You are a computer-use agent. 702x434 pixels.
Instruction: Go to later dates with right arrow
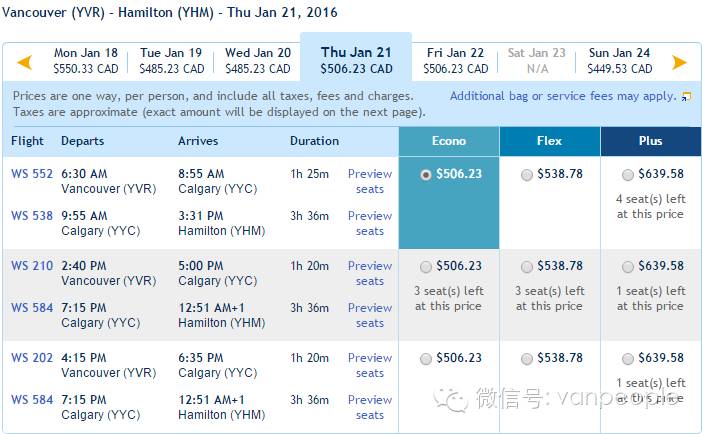679,62
